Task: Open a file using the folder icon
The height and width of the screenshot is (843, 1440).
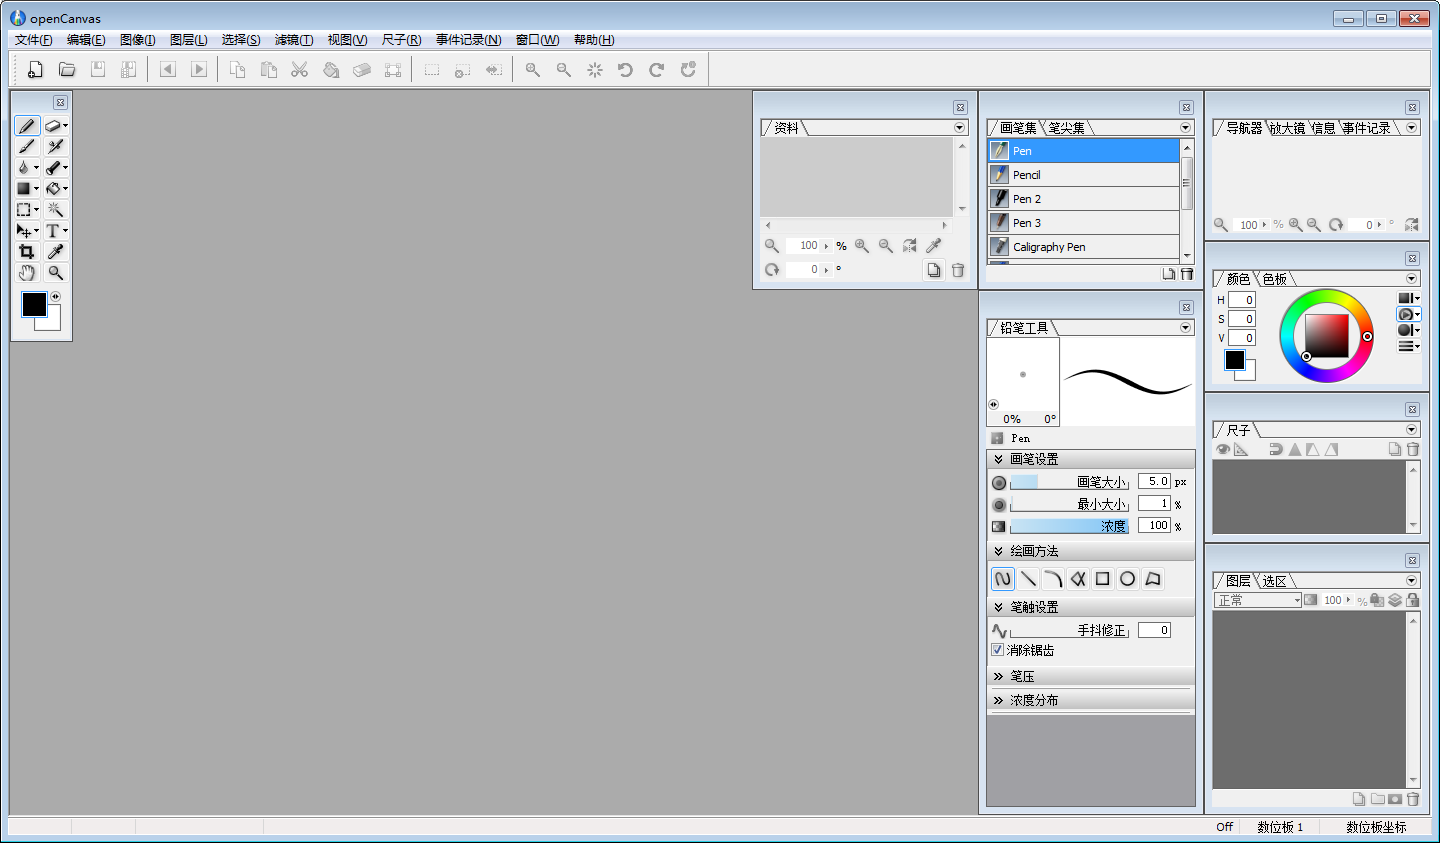Action: 67,69
